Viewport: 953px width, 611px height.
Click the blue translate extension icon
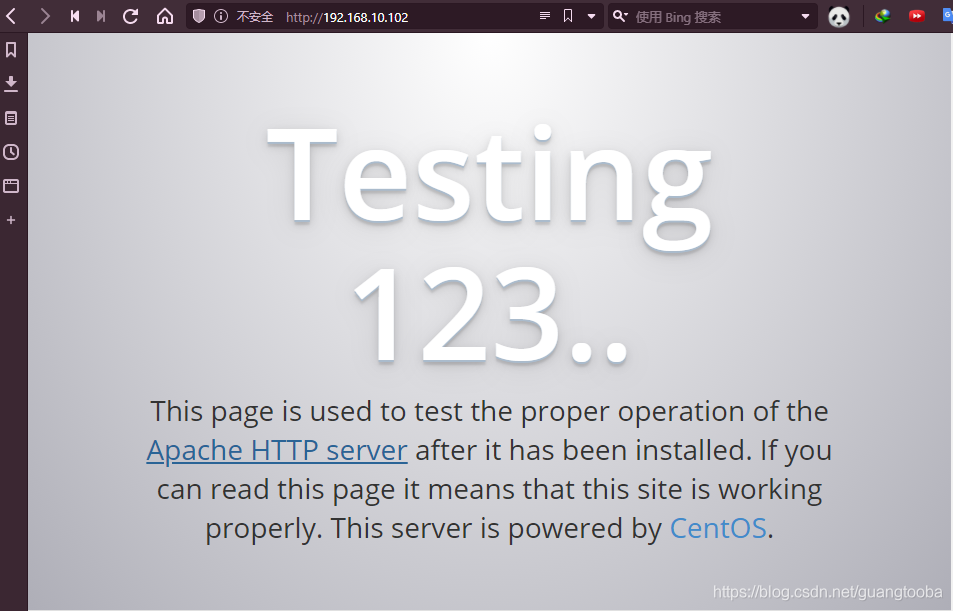coord(948,16)
